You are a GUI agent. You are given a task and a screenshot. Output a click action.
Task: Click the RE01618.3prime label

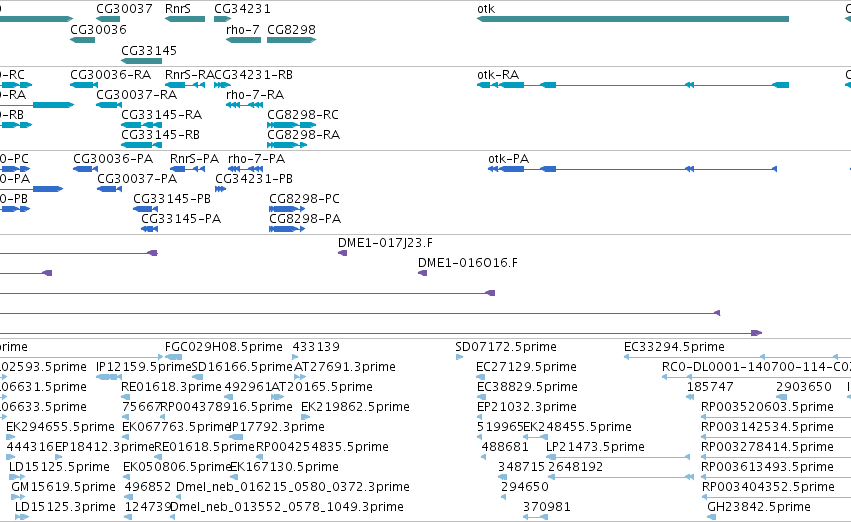click(x=172, y=387)
